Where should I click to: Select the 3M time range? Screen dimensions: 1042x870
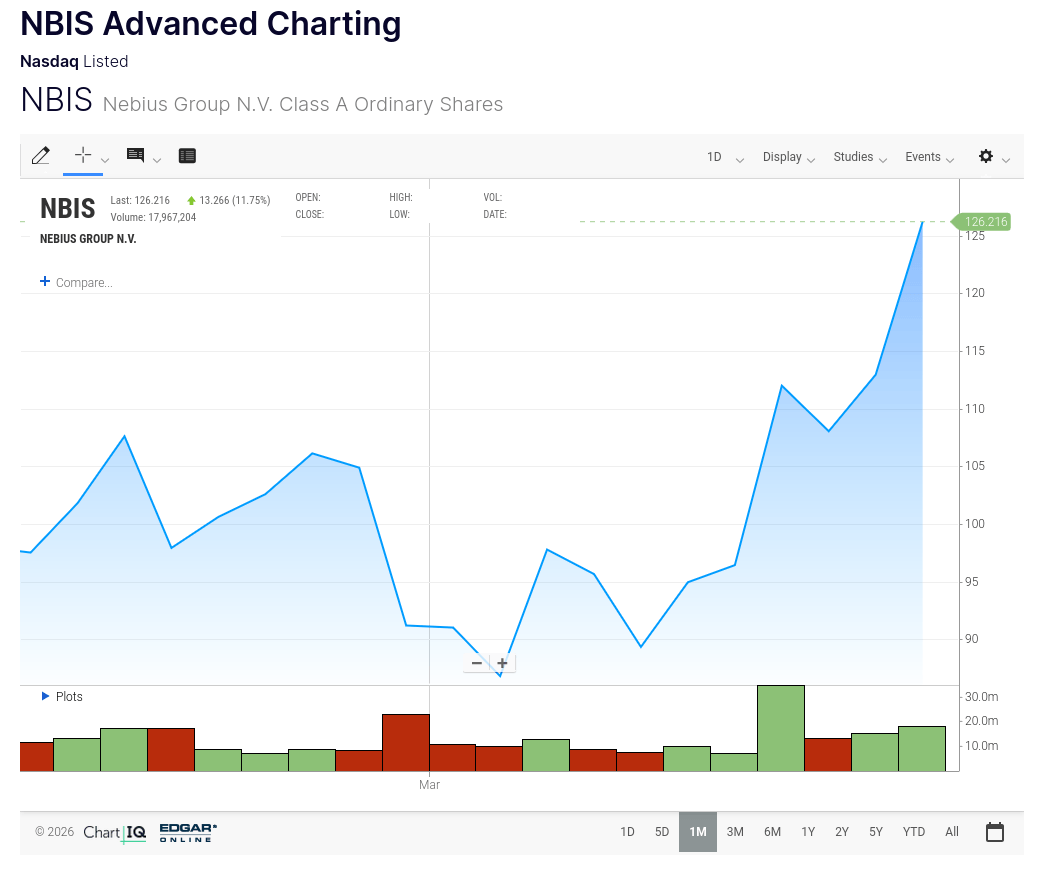coord(735,832)
